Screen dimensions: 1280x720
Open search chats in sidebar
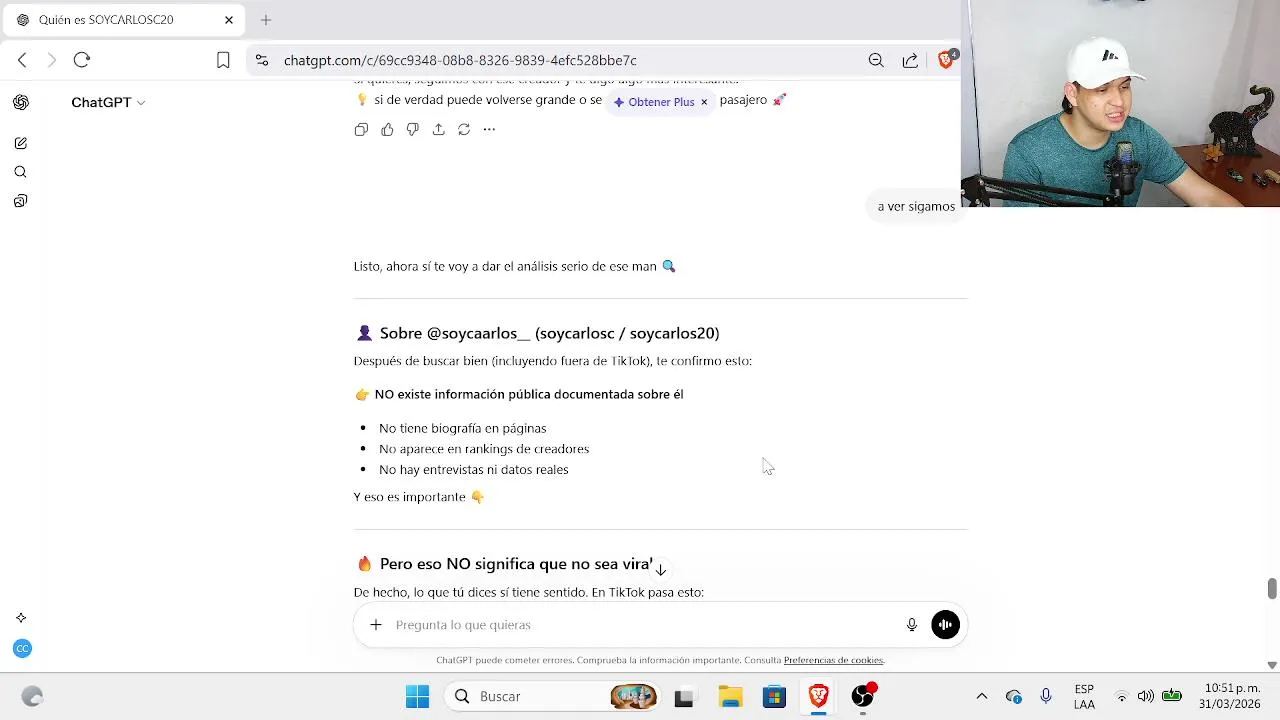[21, 172]
